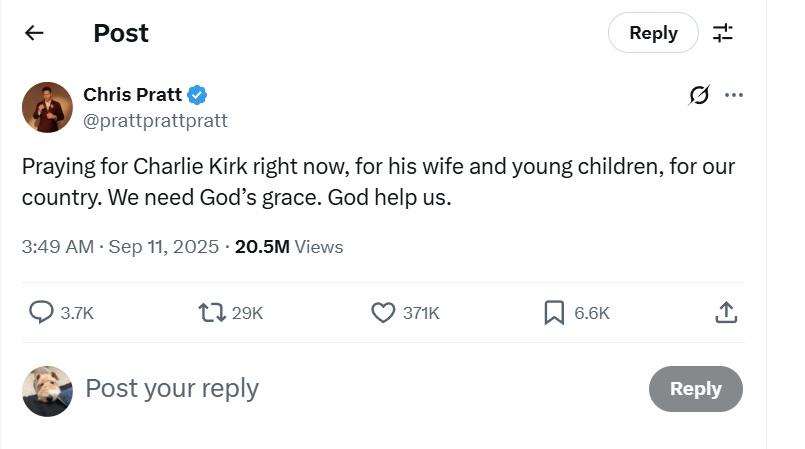This screenshot has height=449, width=805.
Task: Like the post with heart icon
Action: (x=383, y=313)
